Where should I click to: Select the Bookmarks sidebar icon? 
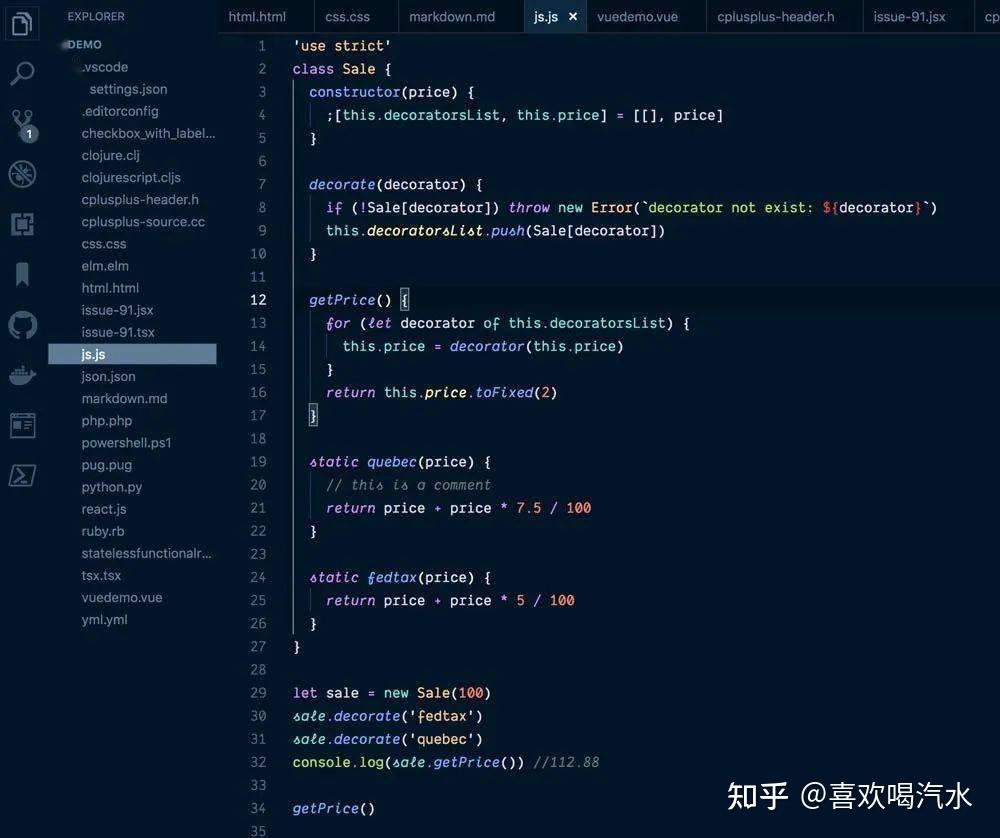click(x=22, y=274)
